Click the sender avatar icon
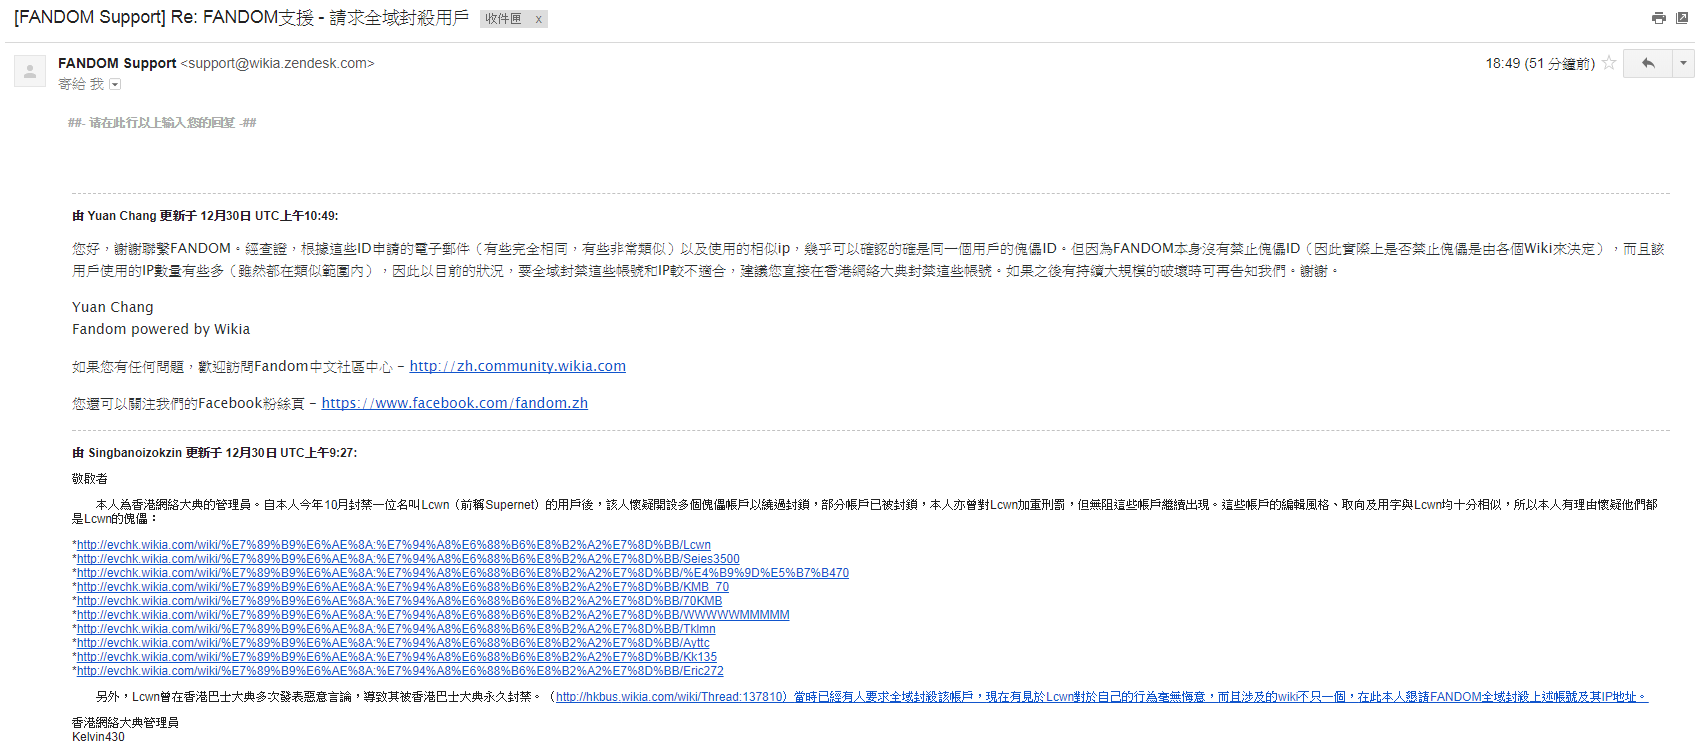The width and height of the screenshot is (1705, 751). tap(30, 71)
